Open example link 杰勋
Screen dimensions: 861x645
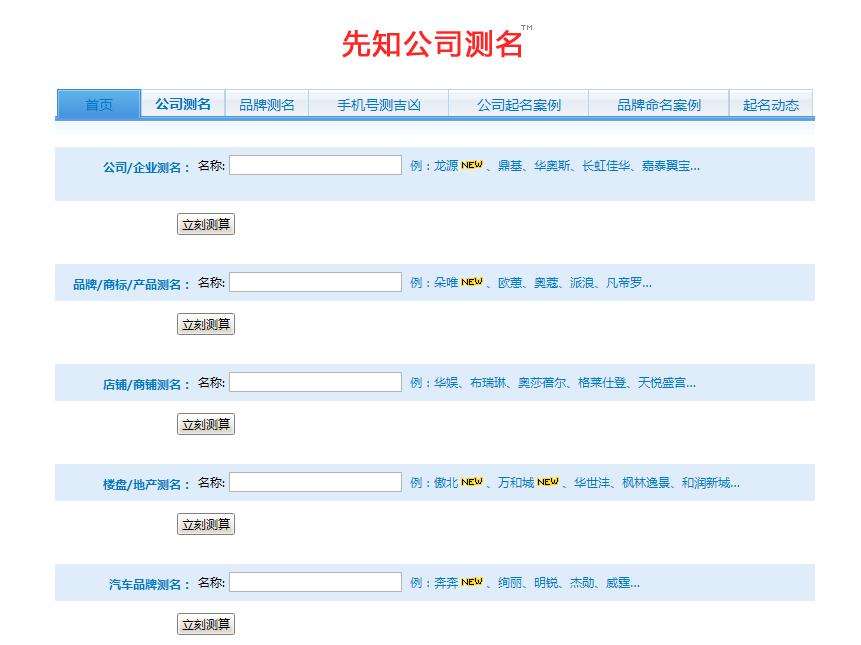click(582, 582)
